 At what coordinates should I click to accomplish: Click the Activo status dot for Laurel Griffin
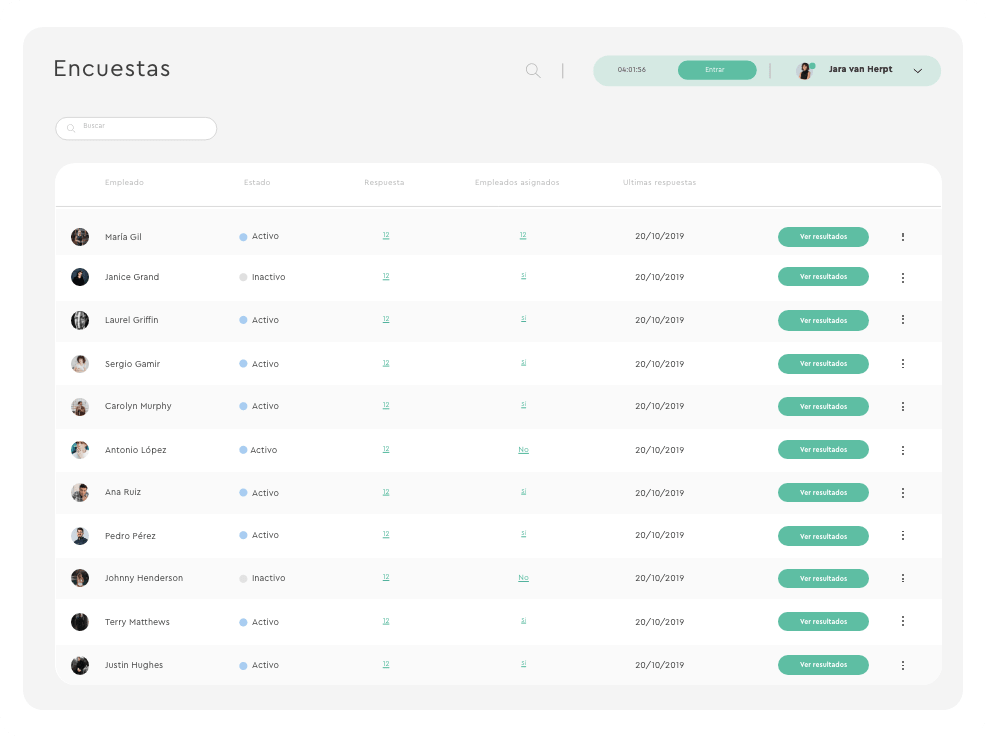point(243,320)
